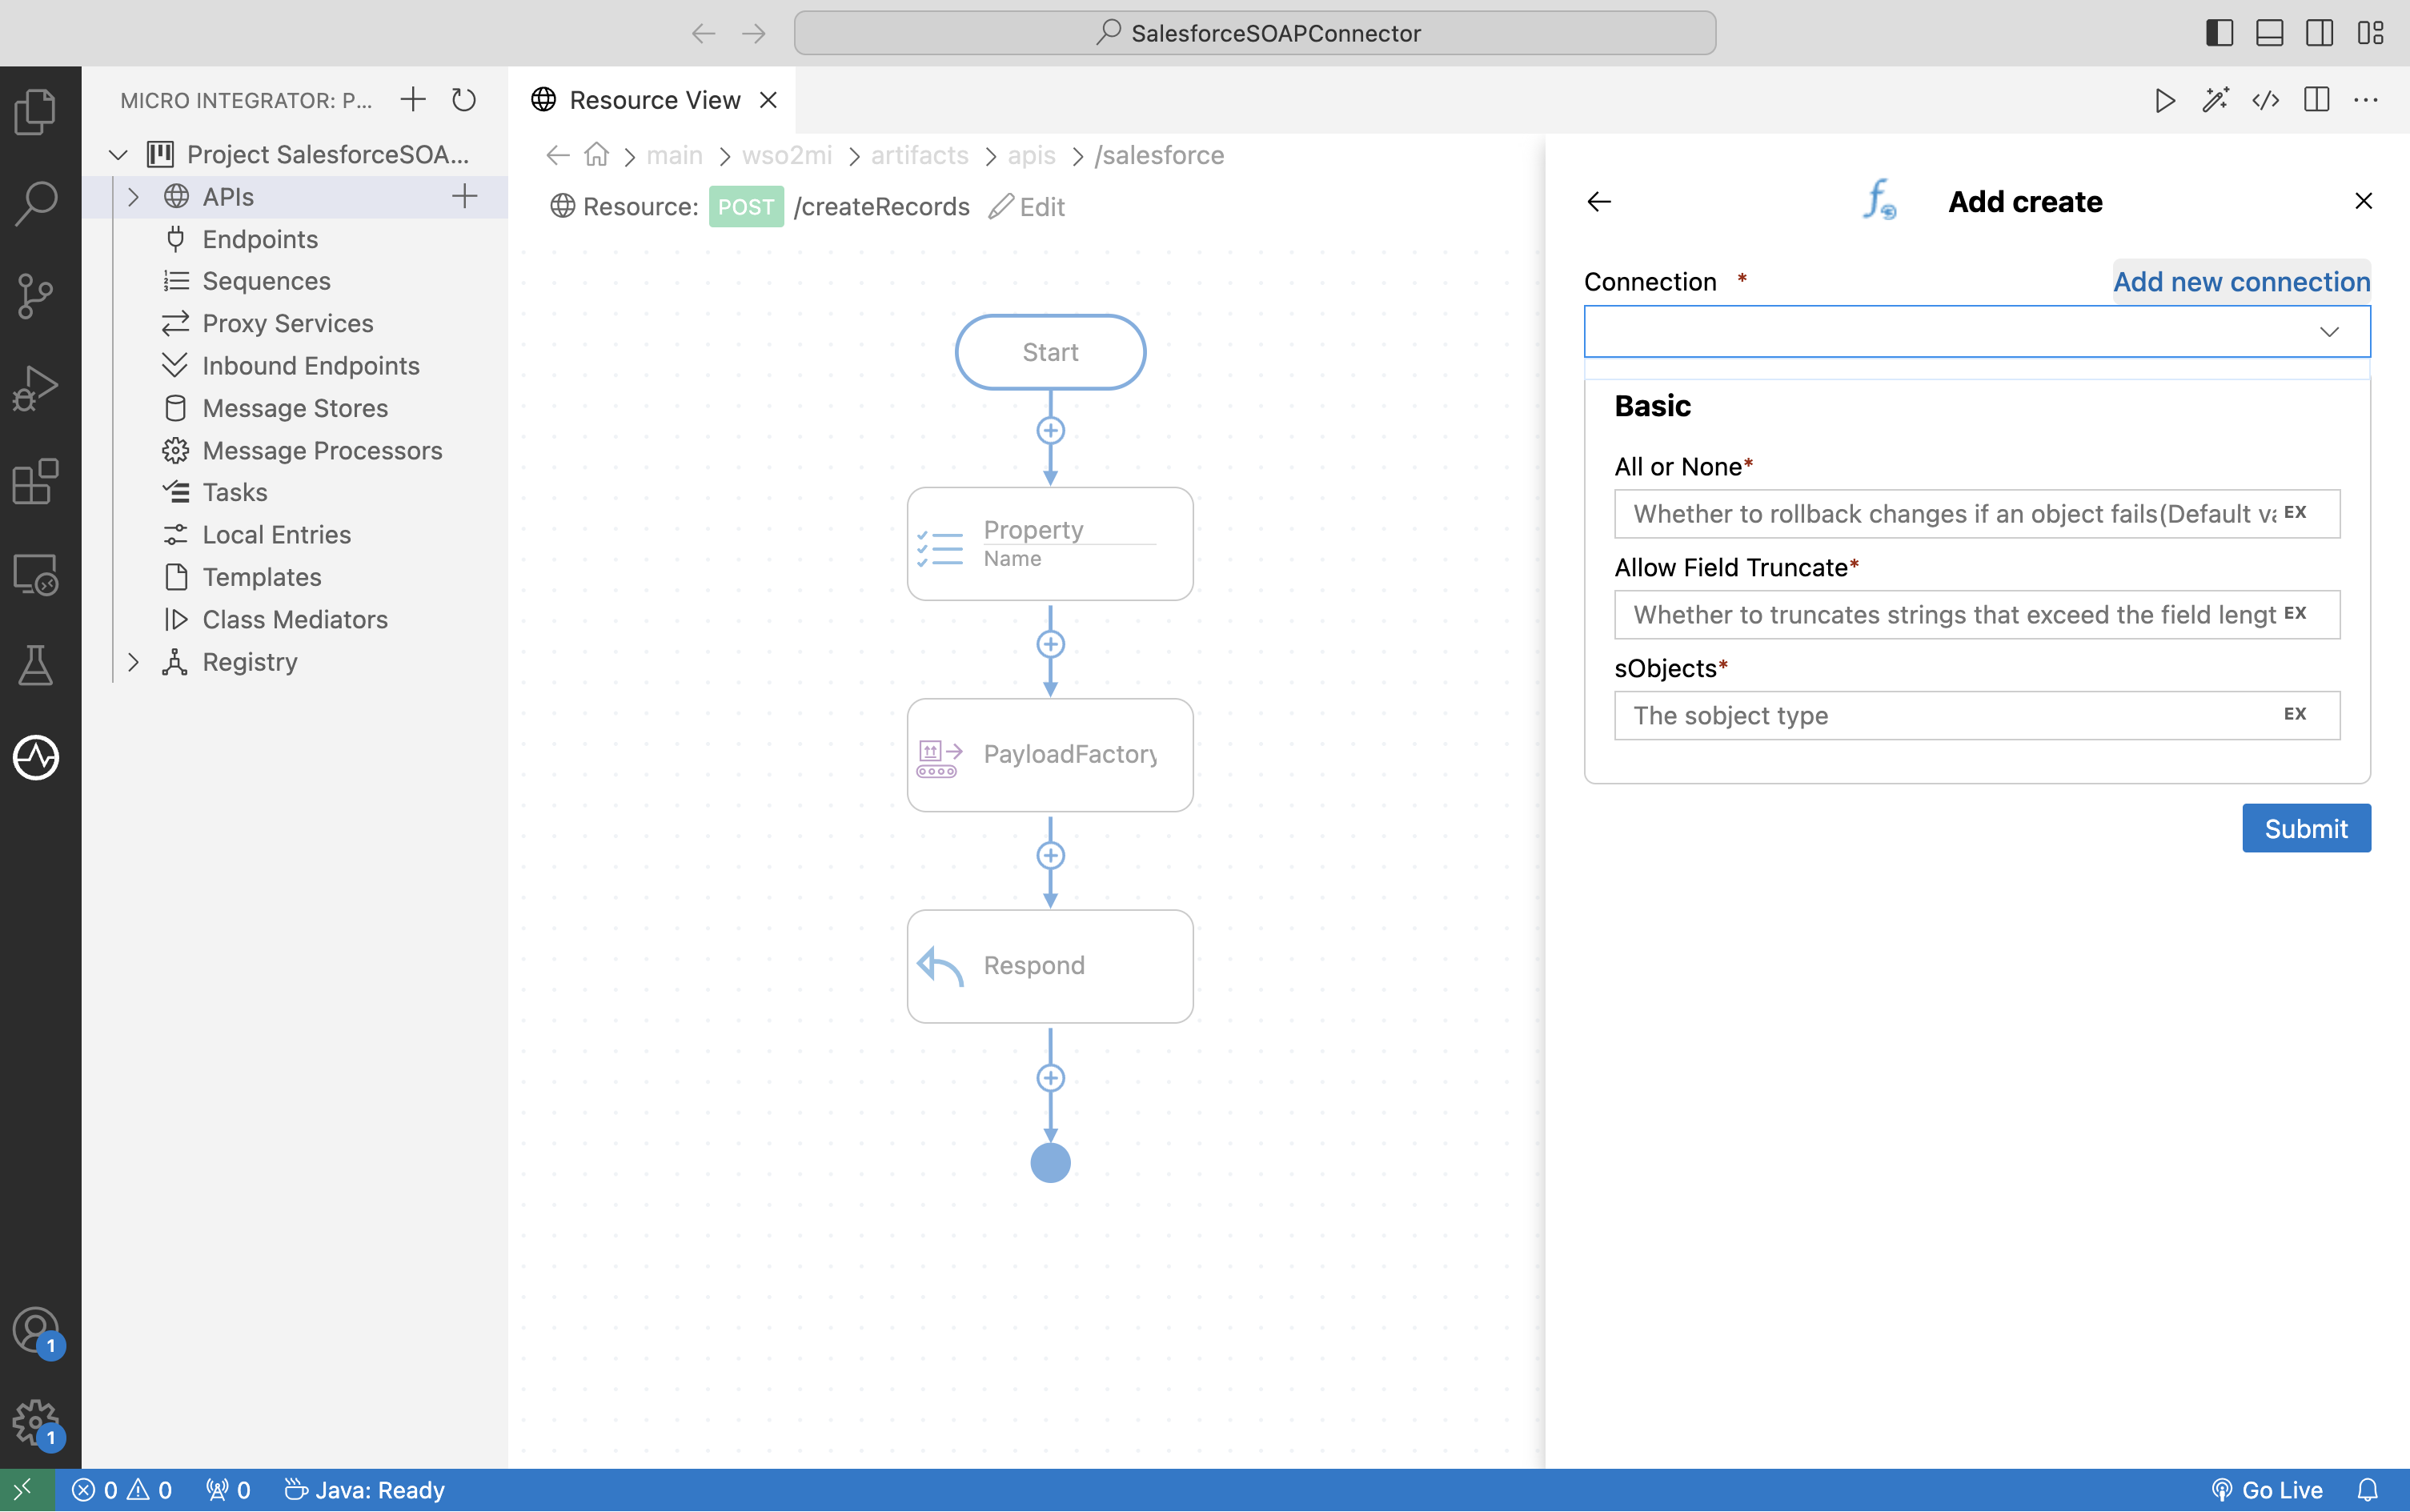Open Java: Ready status item

[365, 1490]
